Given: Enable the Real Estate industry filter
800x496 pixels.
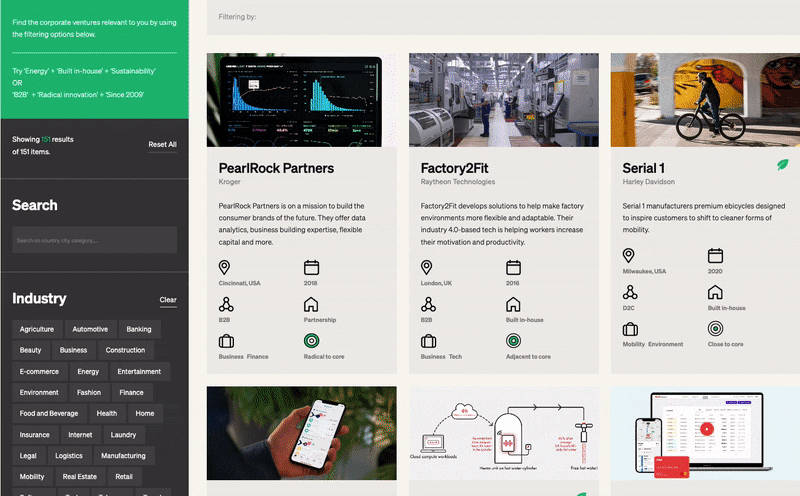Looking at the screenshot, I should 80,477.
